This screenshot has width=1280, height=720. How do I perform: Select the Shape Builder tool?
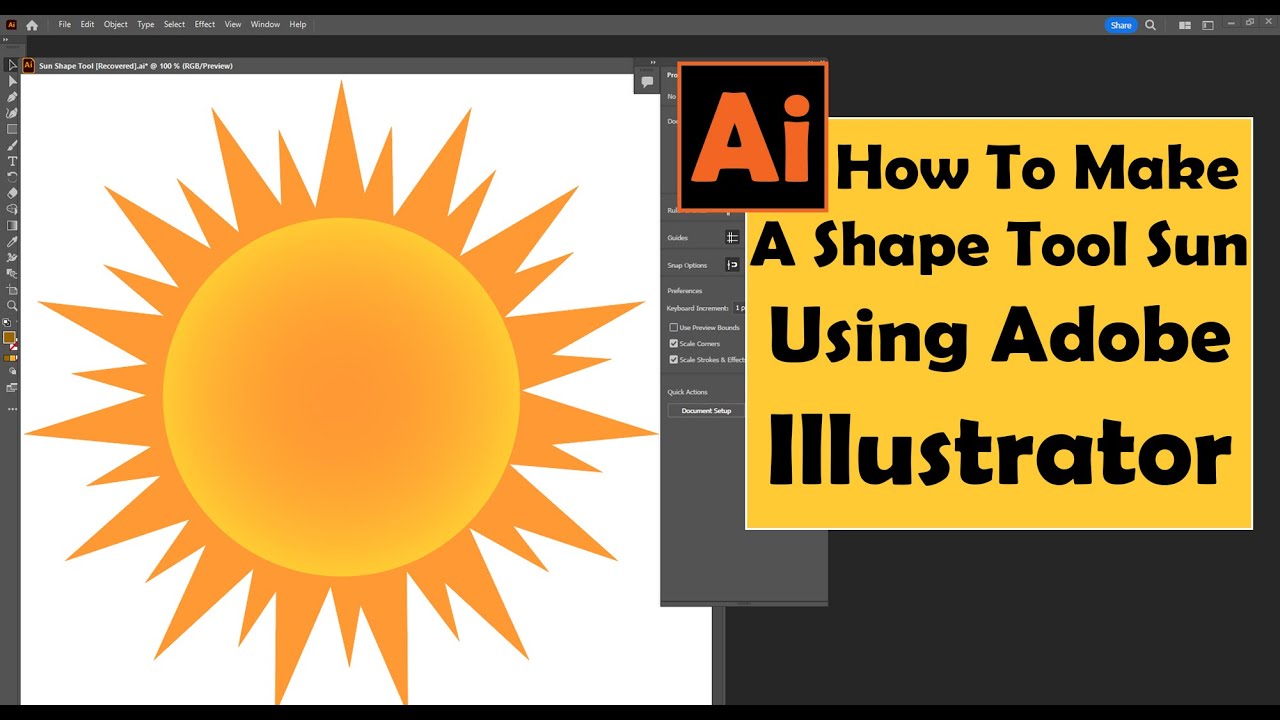pos(12,209)
